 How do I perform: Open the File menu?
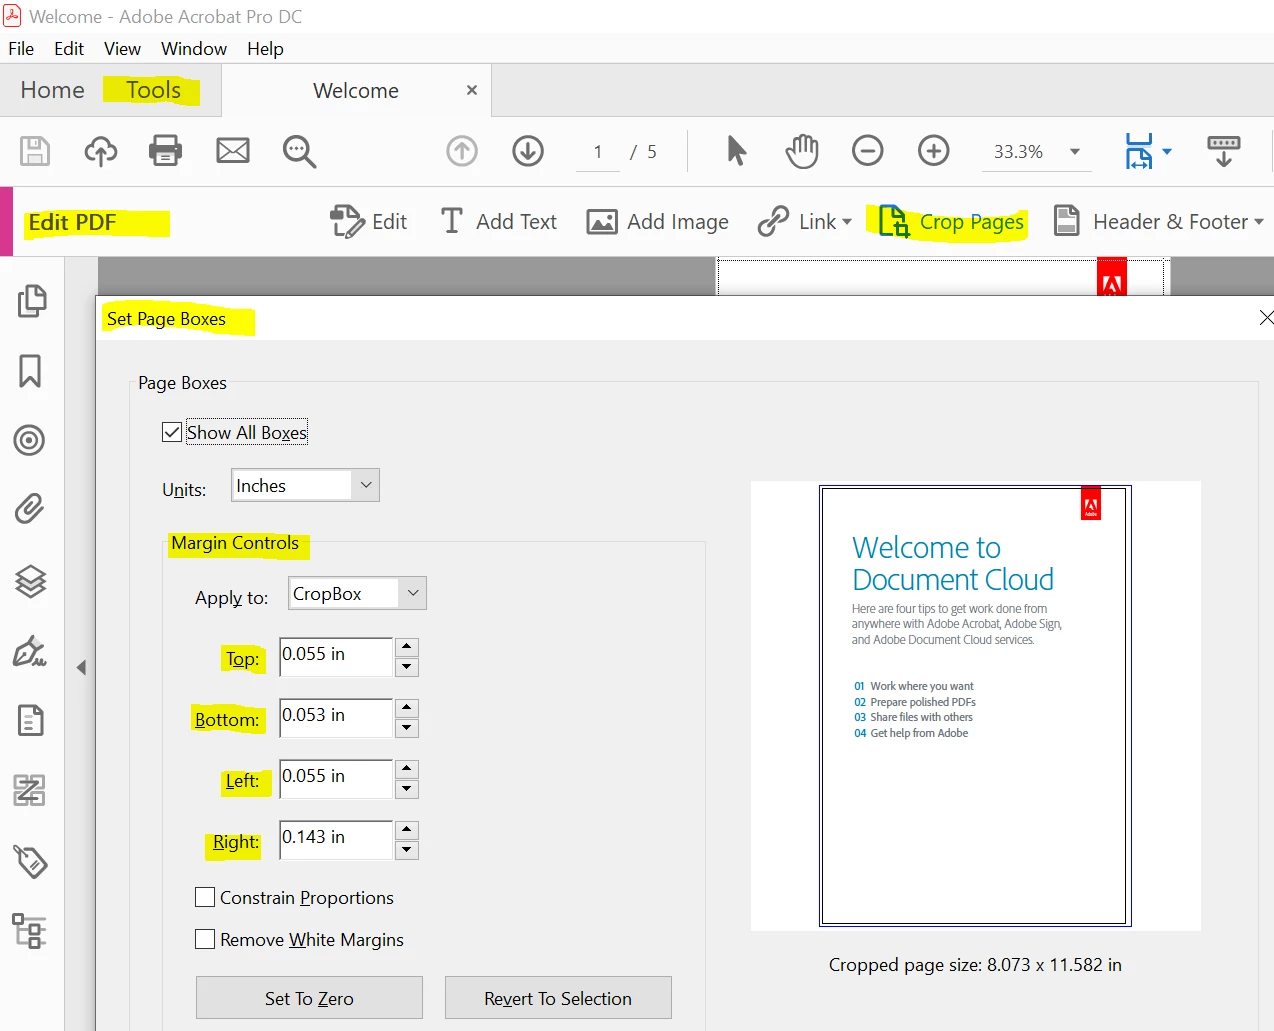coord(21,48)
